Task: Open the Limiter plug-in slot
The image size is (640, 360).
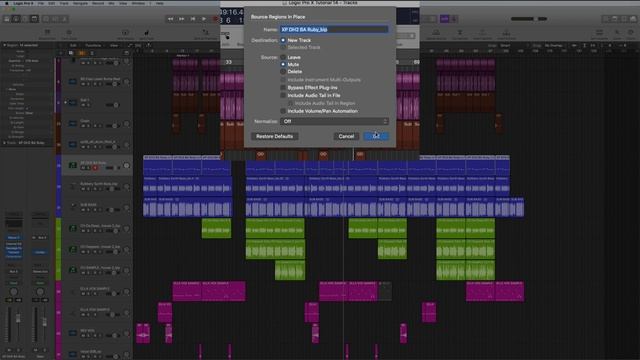Action: click(x=40, y=252)
